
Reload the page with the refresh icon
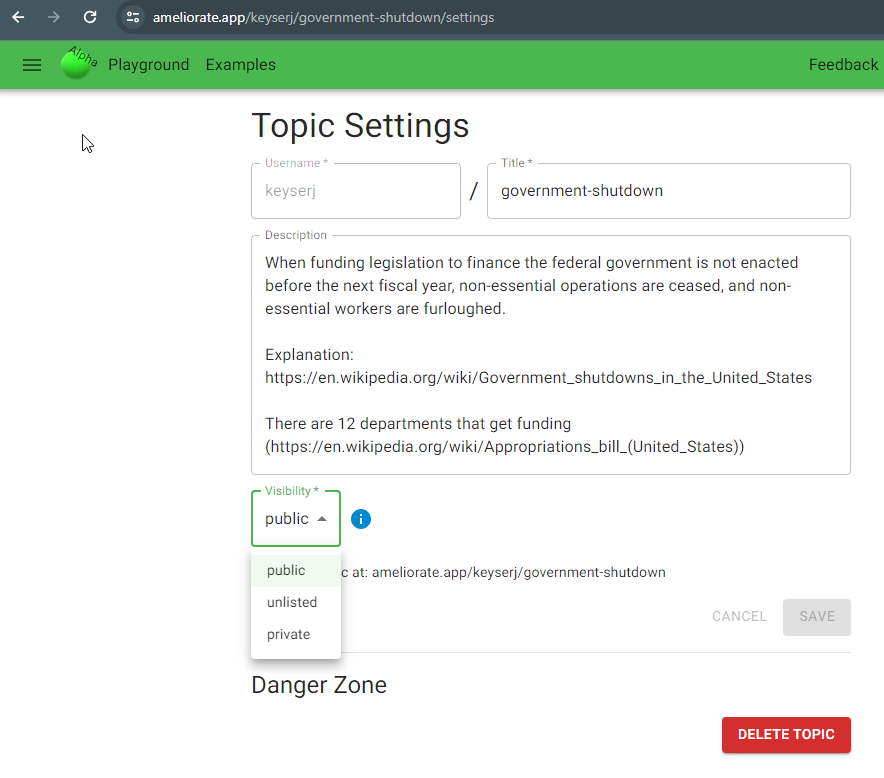[x=90, y=17]
